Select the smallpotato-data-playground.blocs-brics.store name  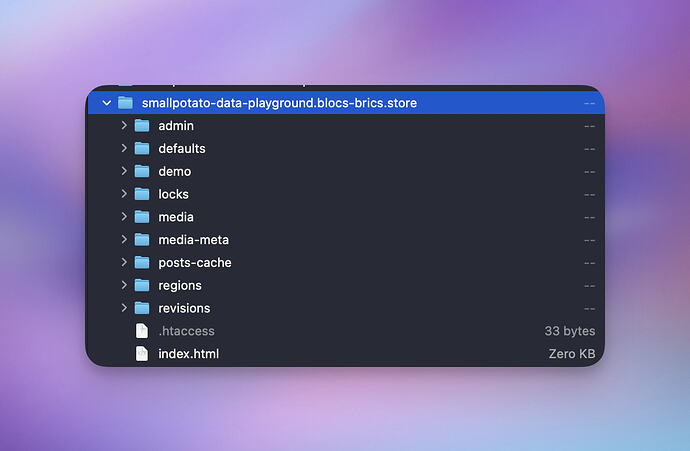click(x=279, y=103)
